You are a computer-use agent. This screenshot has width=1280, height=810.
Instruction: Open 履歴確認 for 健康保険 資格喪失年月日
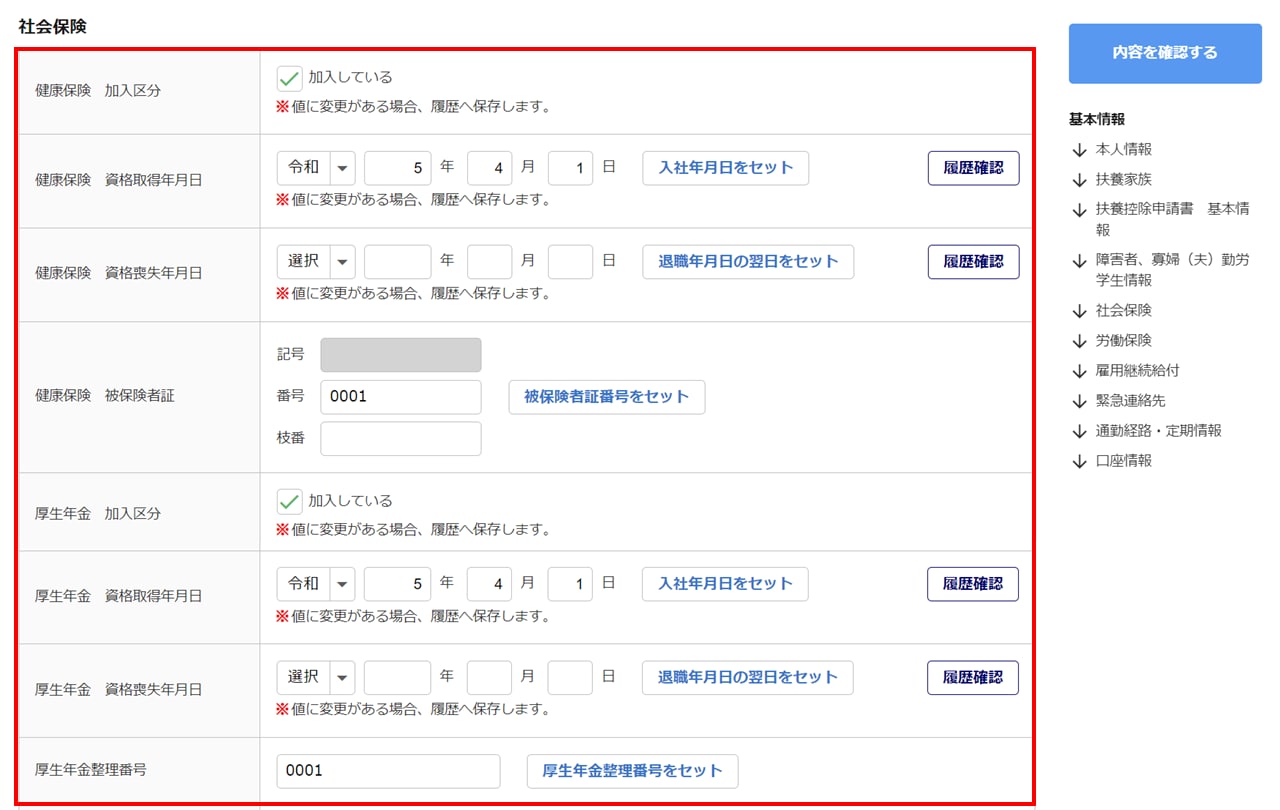coord(973,262)
